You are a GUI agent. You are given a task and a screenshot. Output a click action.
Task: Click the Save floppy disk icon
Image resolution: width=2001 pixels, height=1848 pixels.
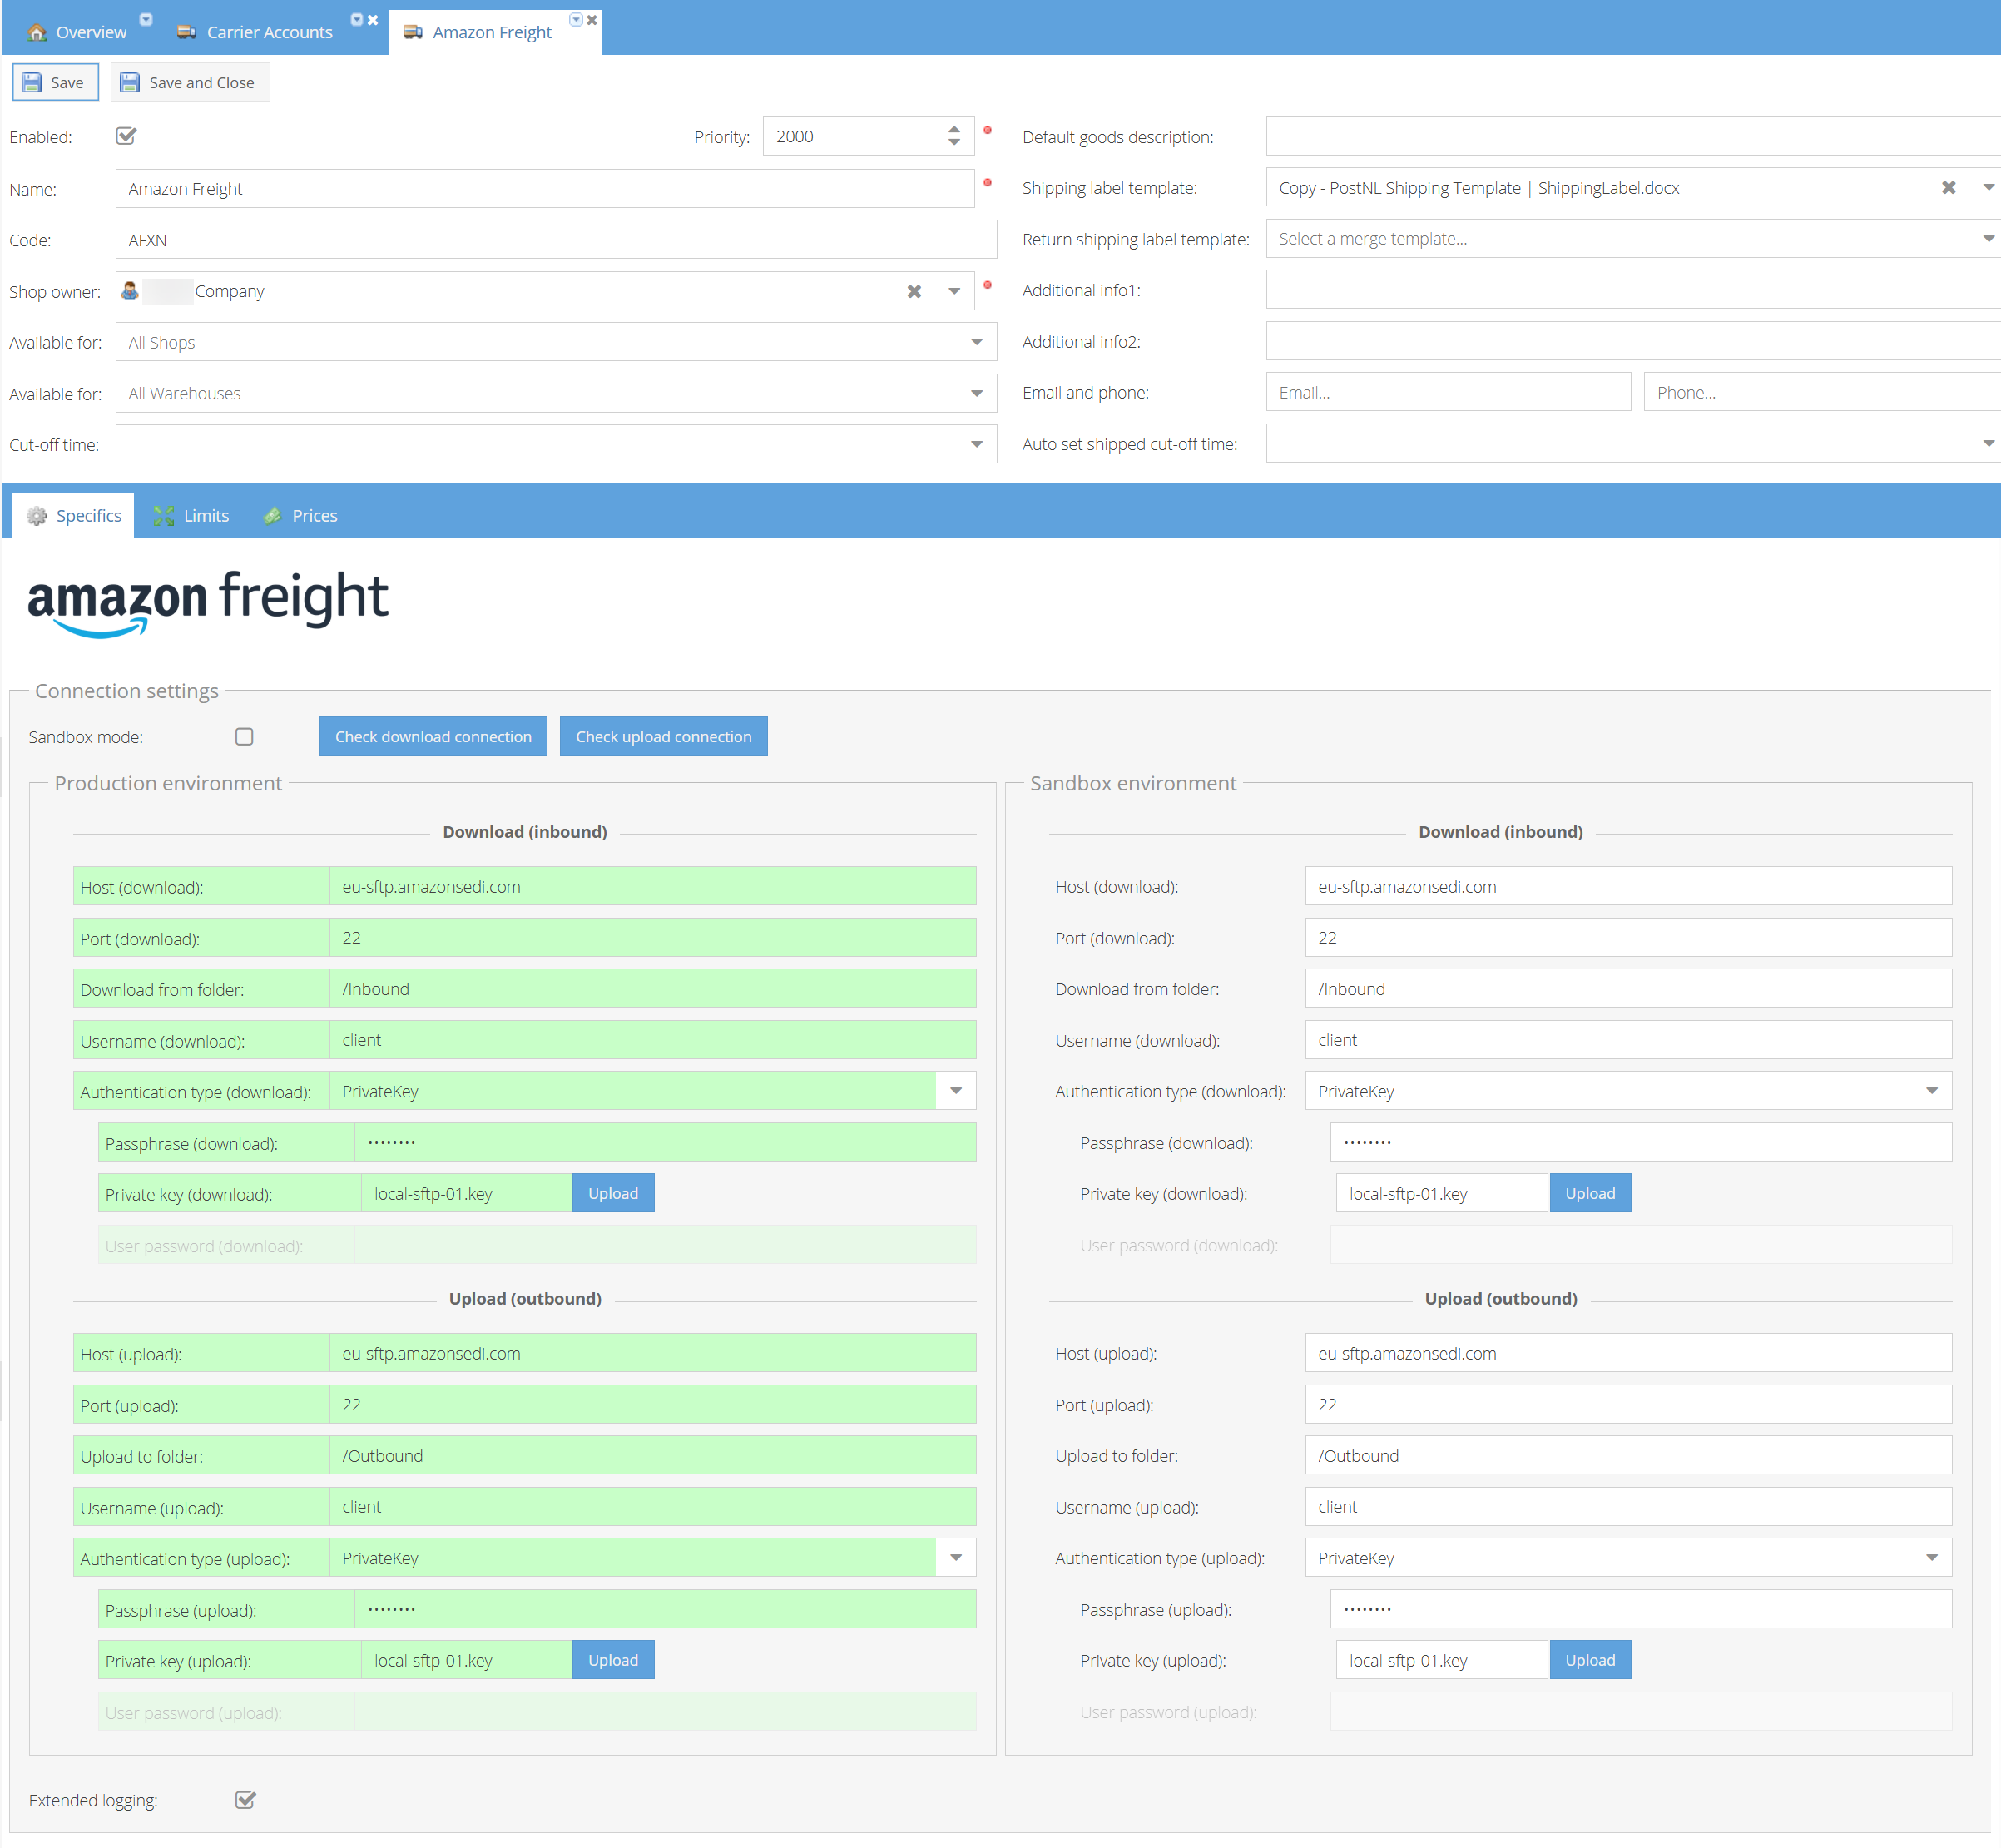pos(32,82)
